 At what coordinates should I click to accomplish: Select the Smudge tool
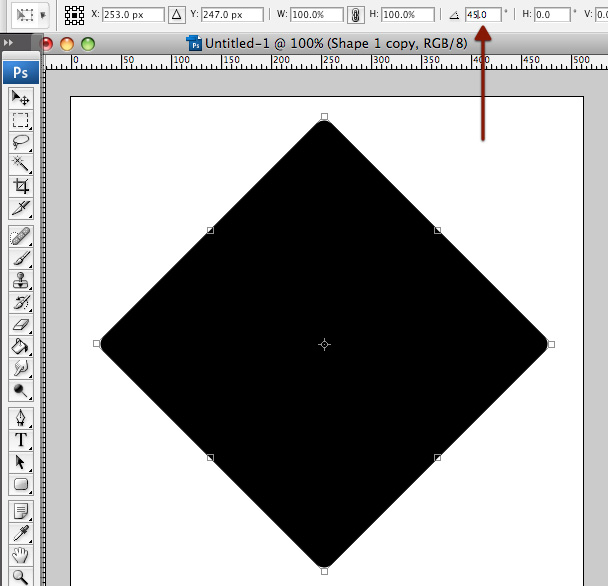pos(21,368)
